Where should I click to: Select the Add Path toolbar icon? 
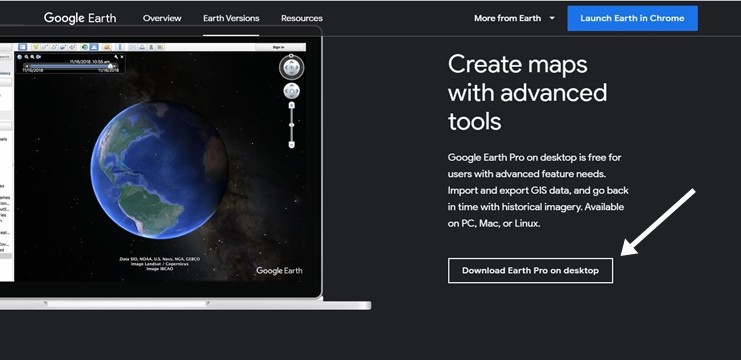pyautogui.click(x=54, y=47)
